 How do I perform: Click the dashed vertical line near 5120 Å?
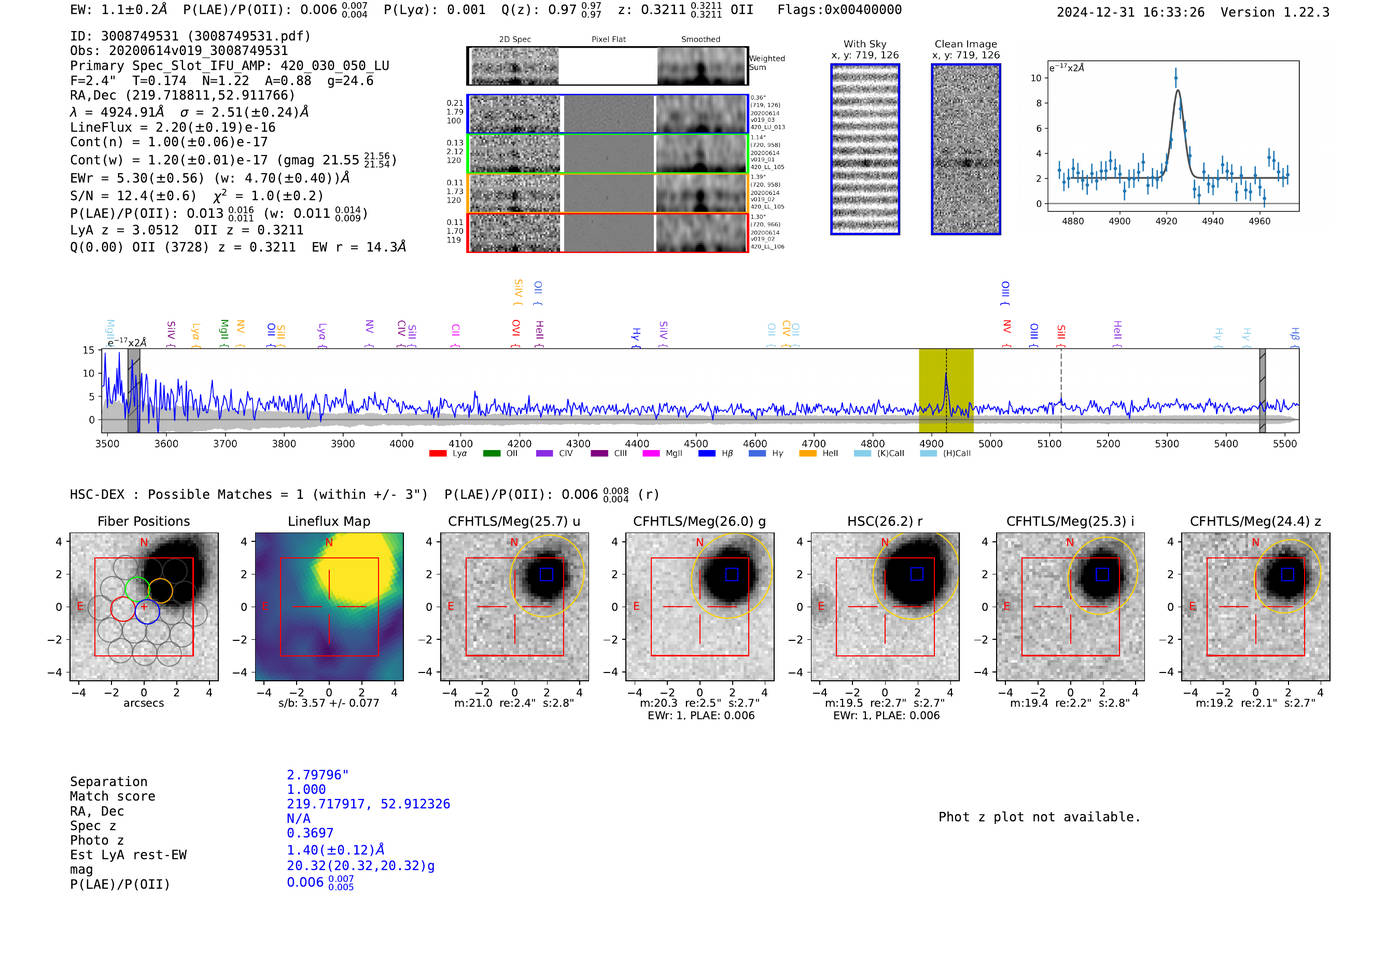click(x=1061, y=391)
